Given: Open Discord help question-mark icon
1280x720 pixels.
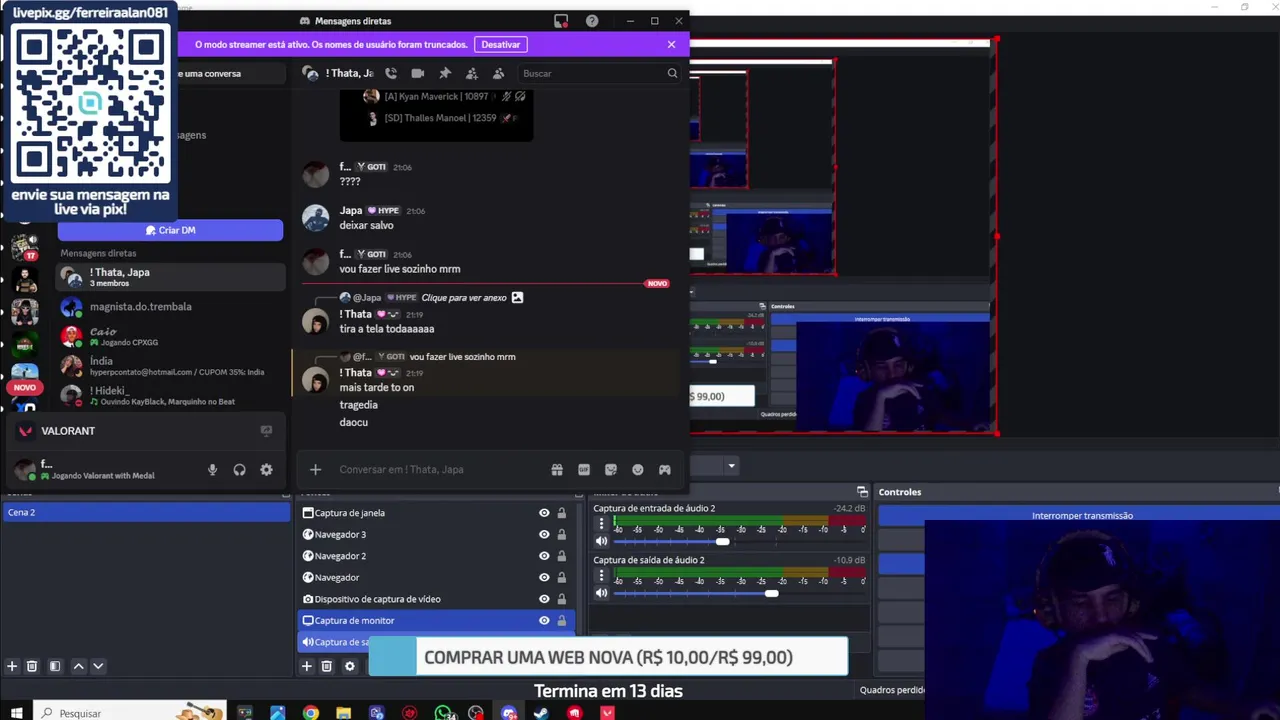Looking at the screenshot, I should click(x=592, y=21).
